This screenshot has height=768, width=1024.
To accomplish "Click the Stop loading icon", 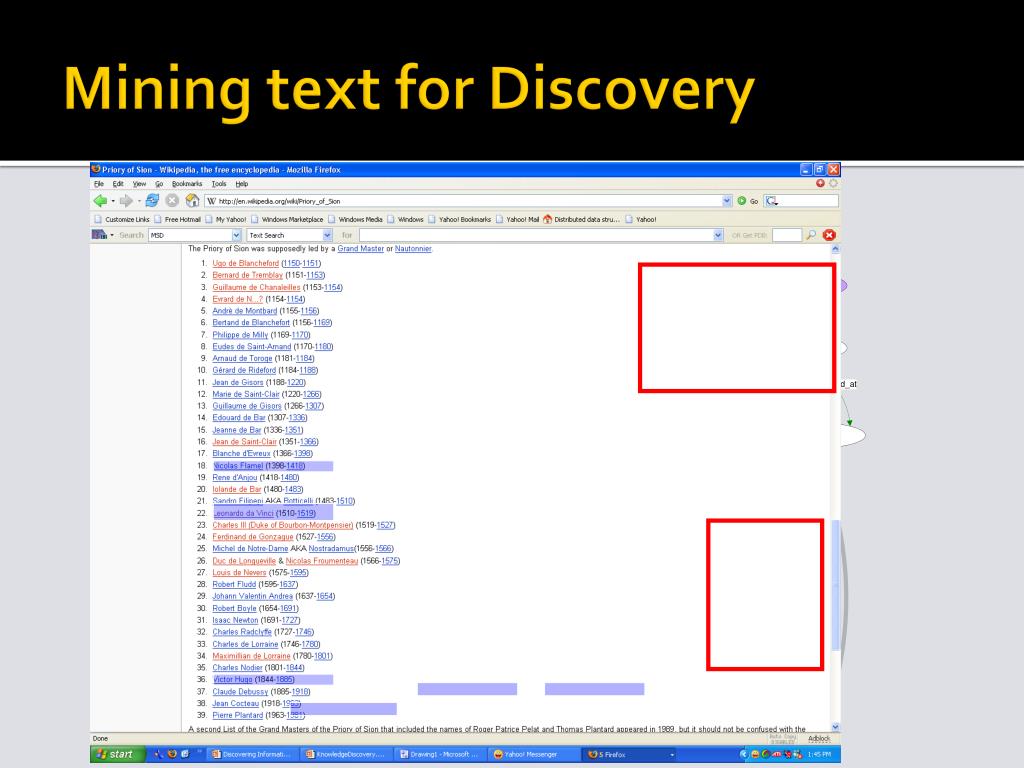I will click(172, 200).
